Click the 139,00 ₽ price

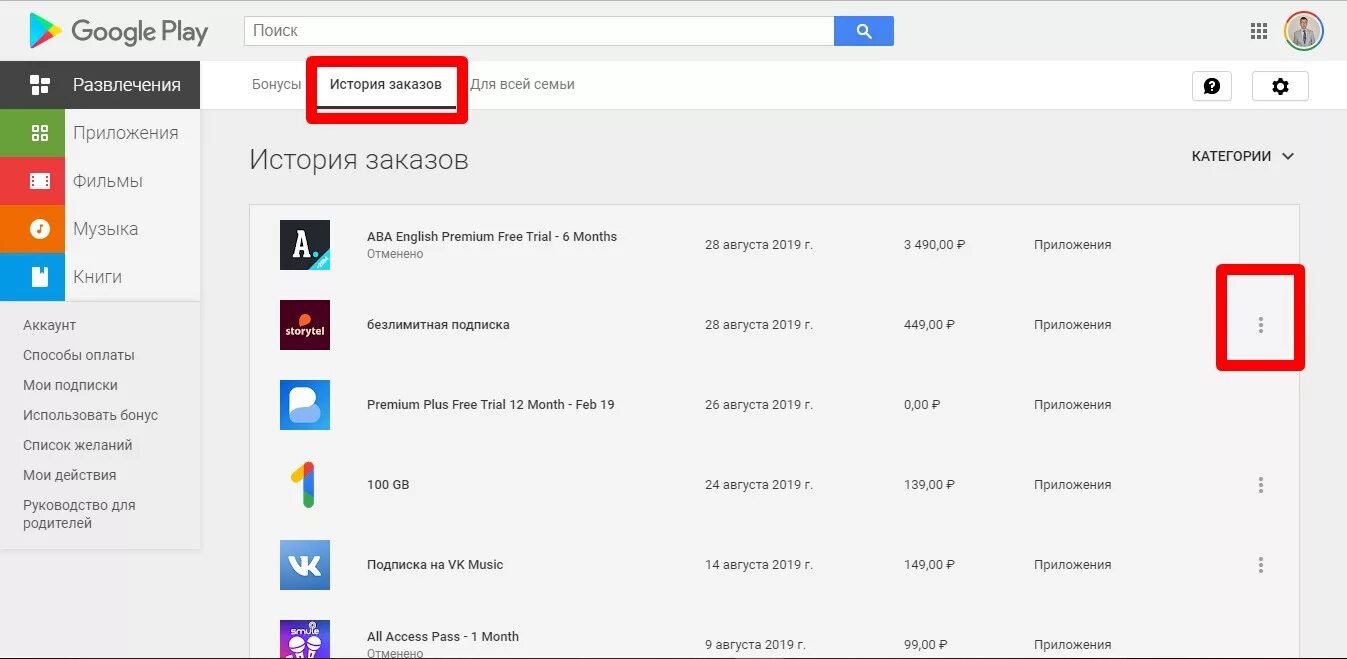(929, 485)
